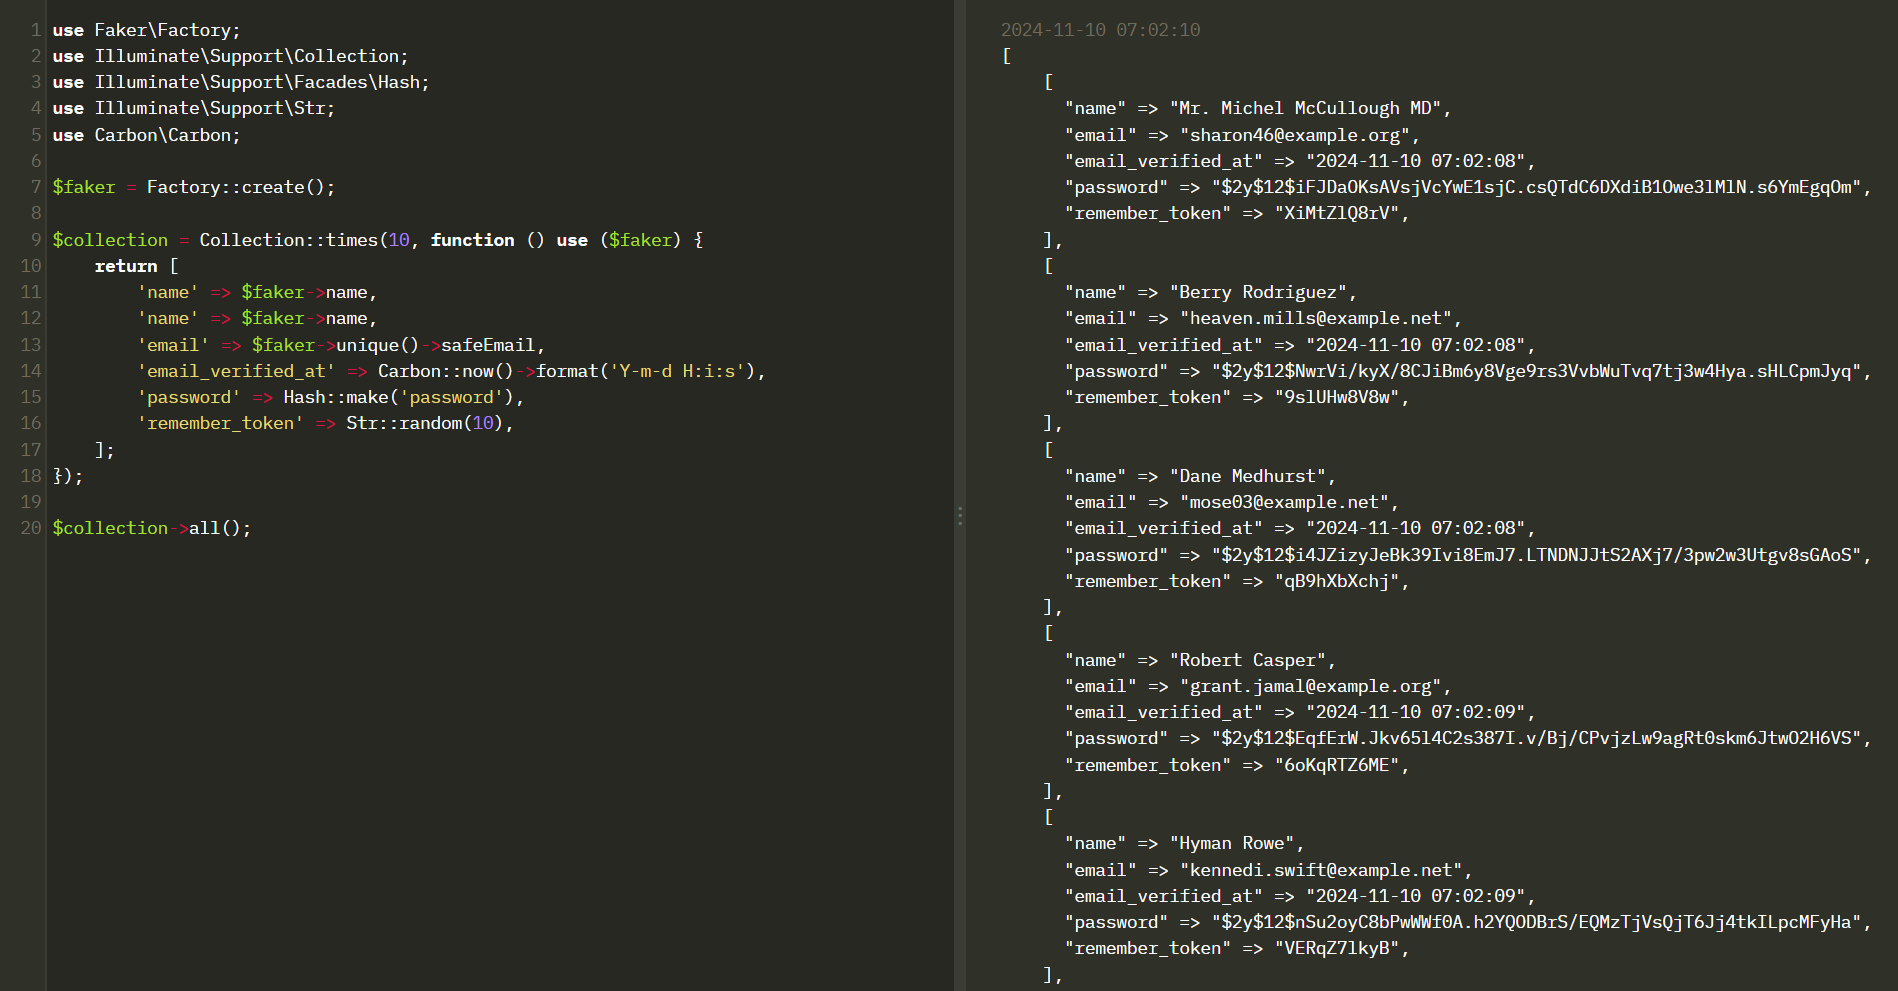Viewport: 1898px width, 991px height.
Task: Click the Dane Medhurst name in output
Action: pyautogui.click(x=1252, y=476)
